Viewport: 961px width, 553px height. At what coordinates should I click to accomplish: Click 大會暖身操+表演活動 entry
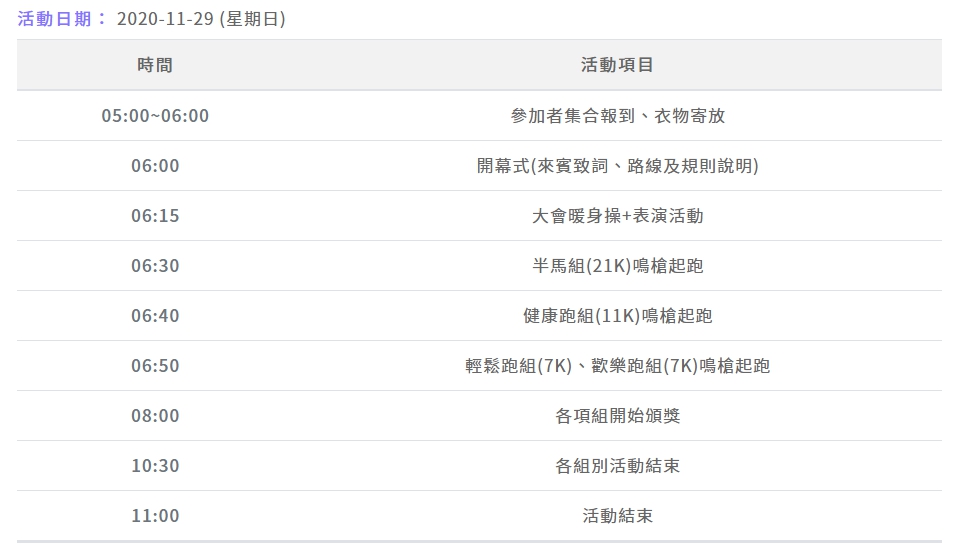pos(617,216)
